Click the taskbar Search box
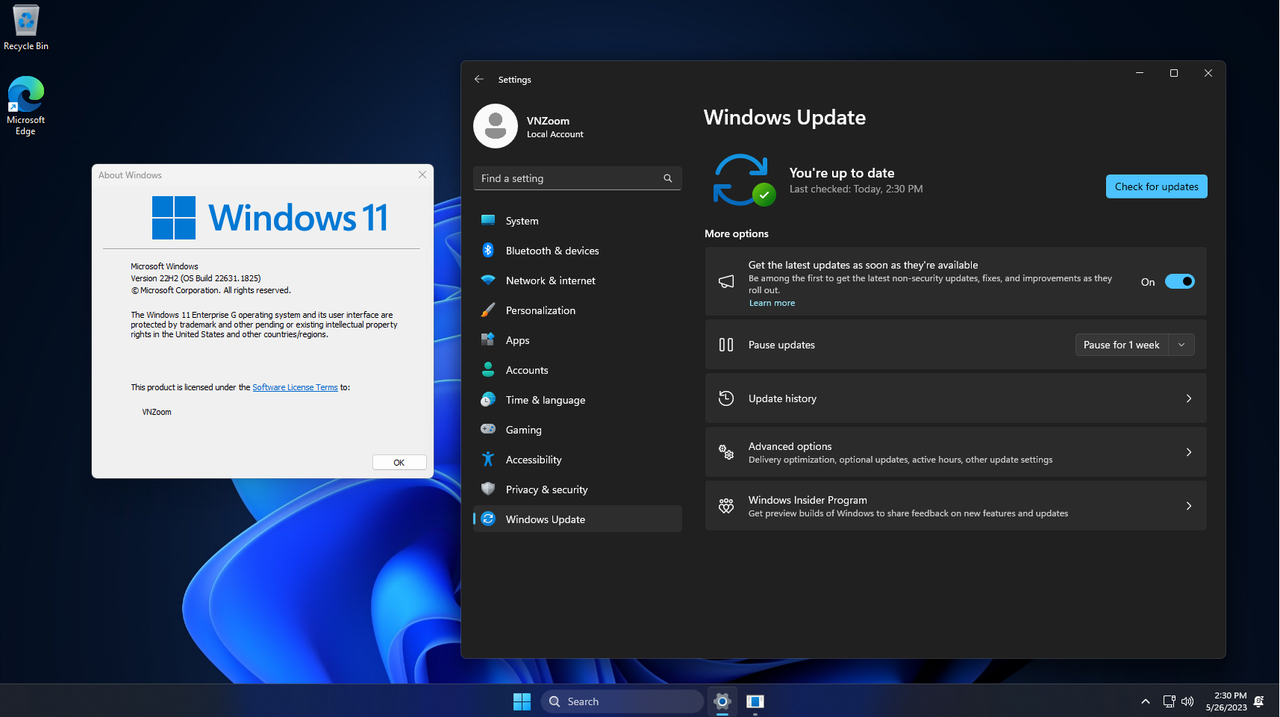 (622, 701)
